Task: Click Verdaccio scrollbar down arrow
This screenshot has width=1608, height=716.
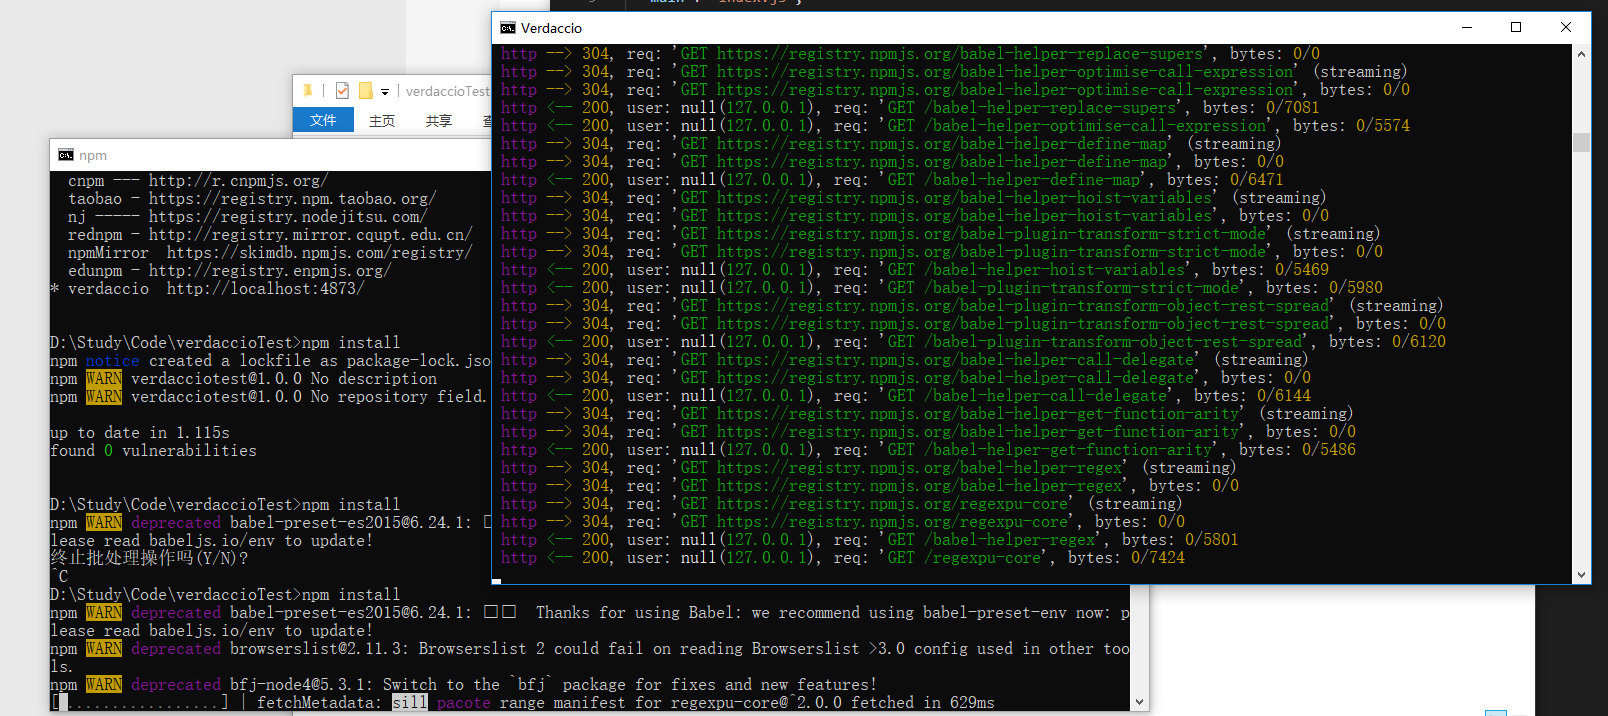Action: click(1581, 575)
